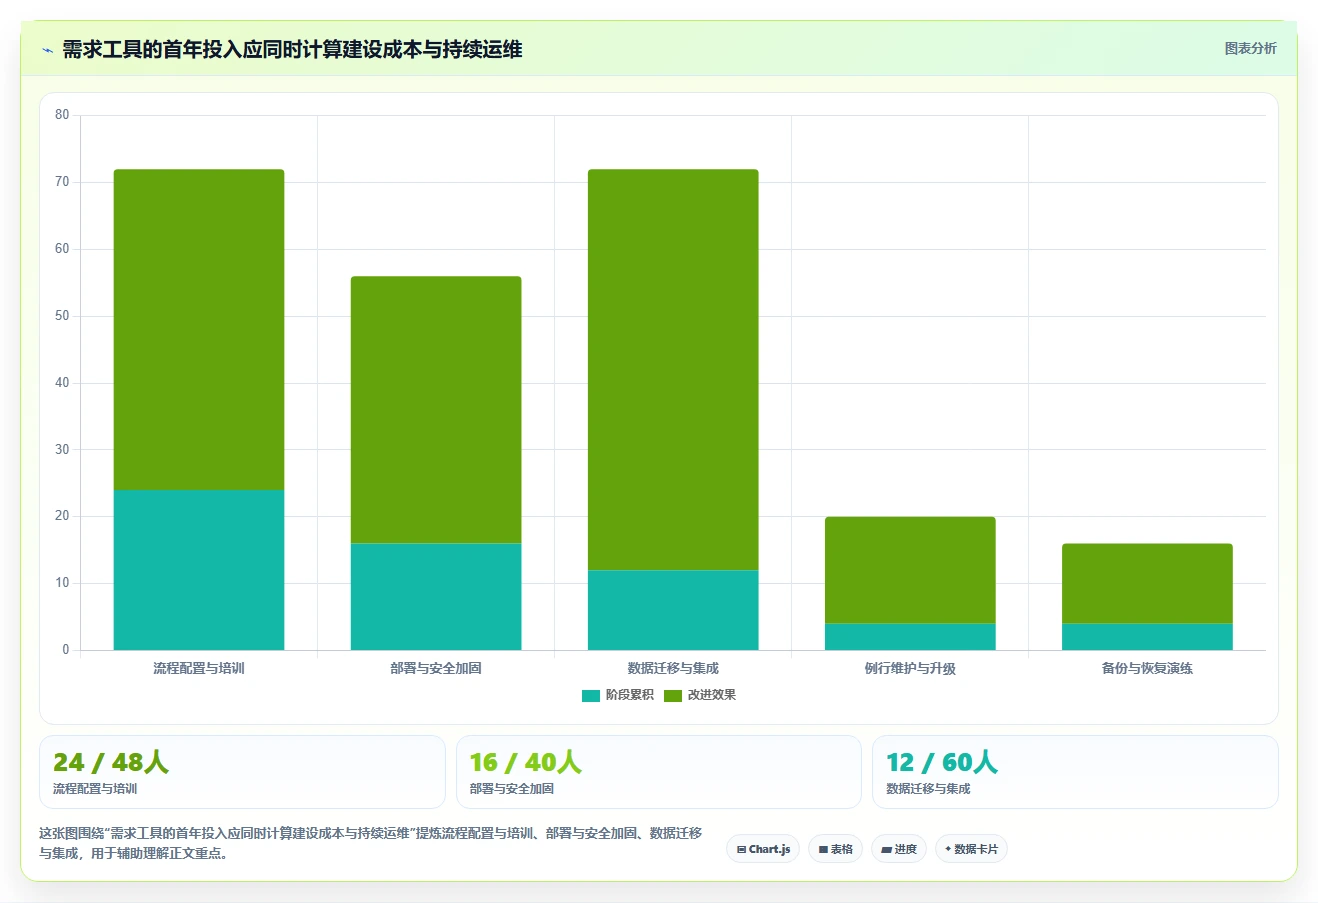Click the teal segment of 流程配置与培训 bar
The height and width of the screenshot is (903, 1318).
pos(199,570)
